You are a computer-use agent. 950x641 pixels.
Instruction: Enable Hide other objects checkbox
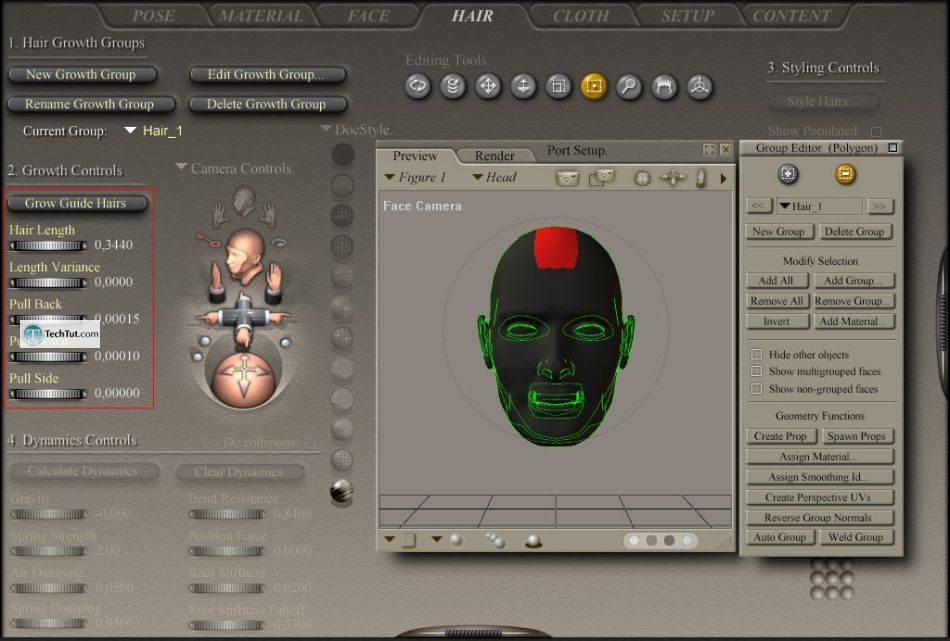(756, 354)
